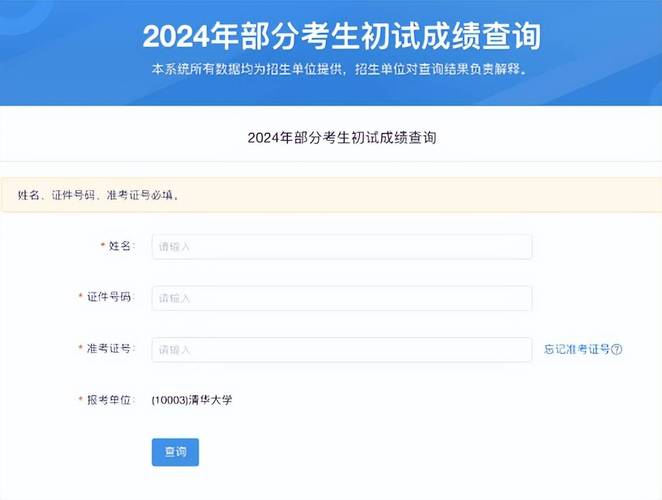Click the yellow required-fields notice banner

[x=331, y=195]
